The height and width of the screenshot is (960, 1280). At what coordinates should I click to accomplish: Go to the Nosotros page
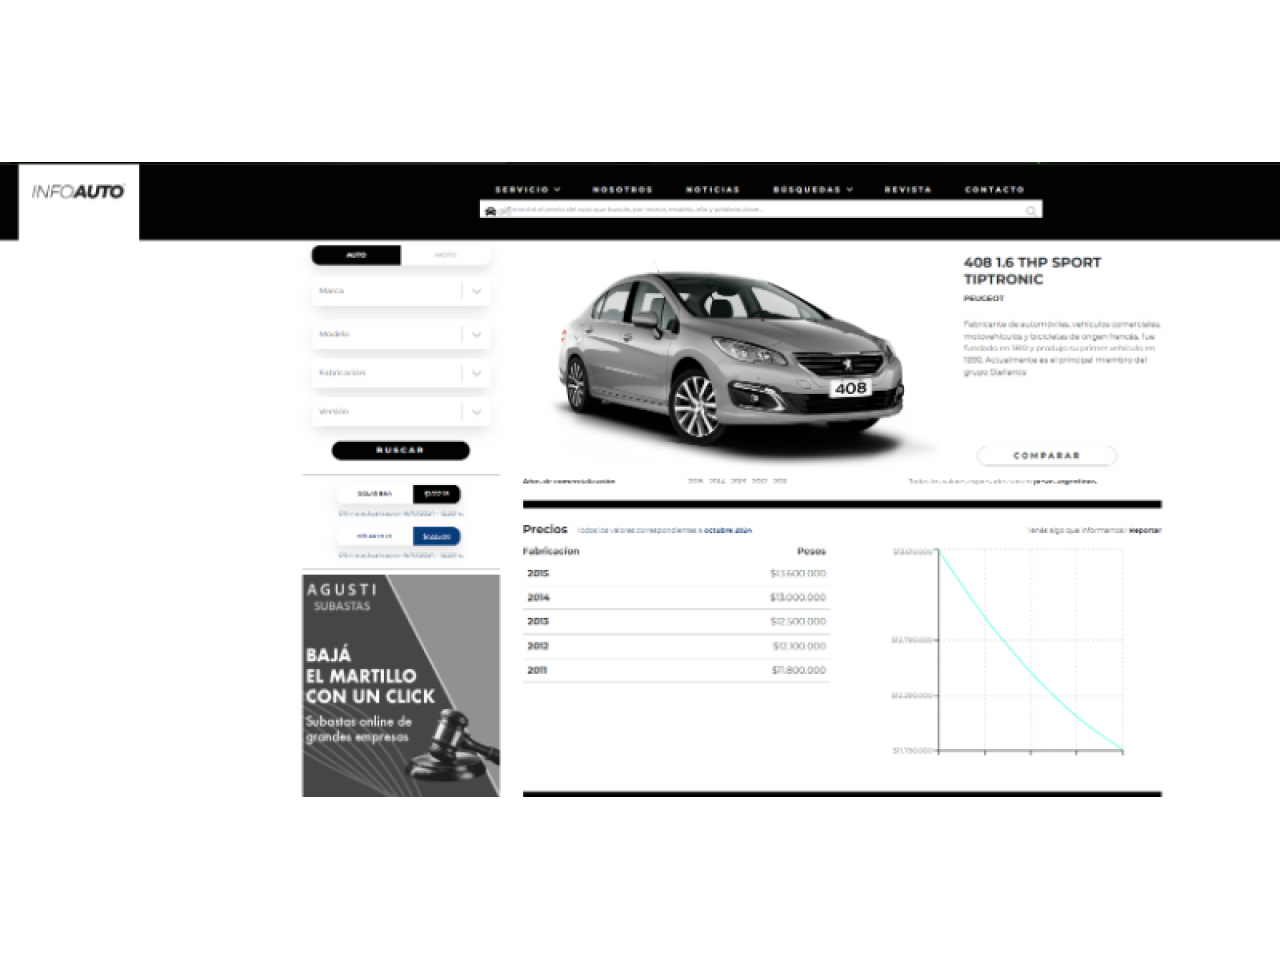(x=622, y=189)
